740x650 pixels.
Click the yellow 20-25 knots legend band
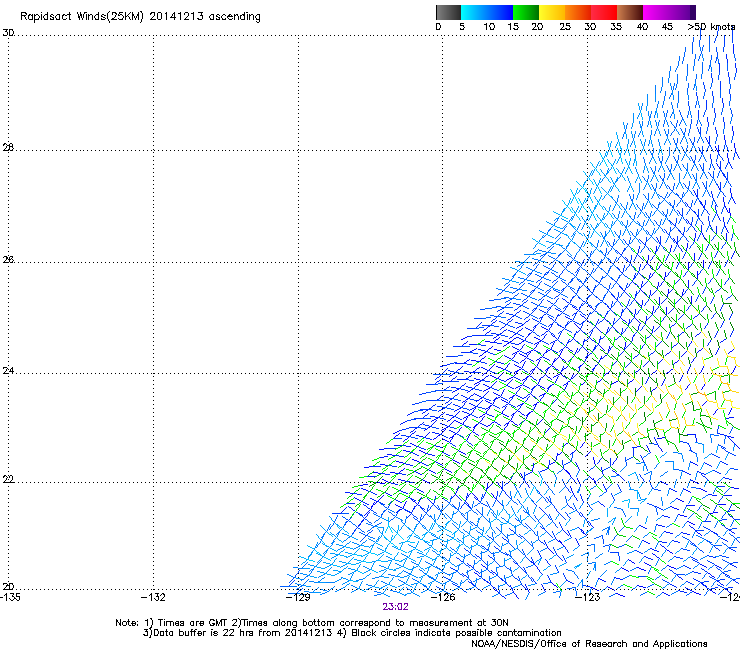point(552,12)
